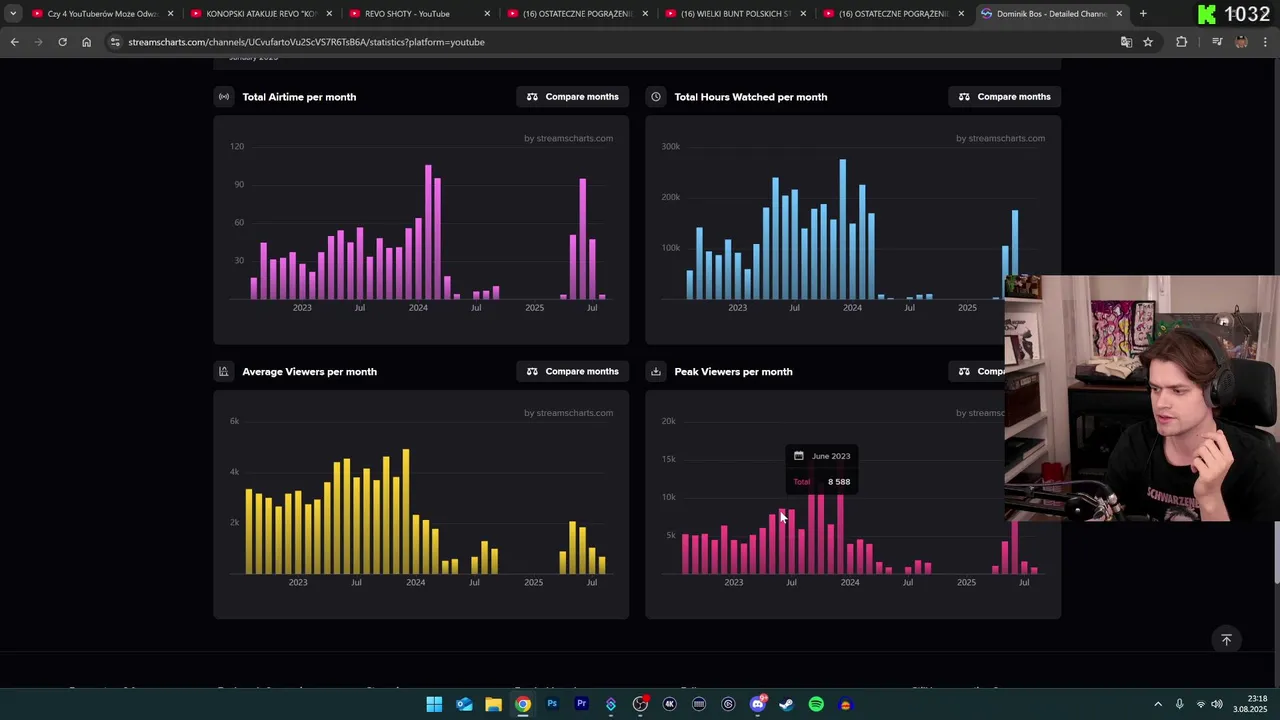
Task: Expand the tab search dropdown arrow
Action: 13,14
